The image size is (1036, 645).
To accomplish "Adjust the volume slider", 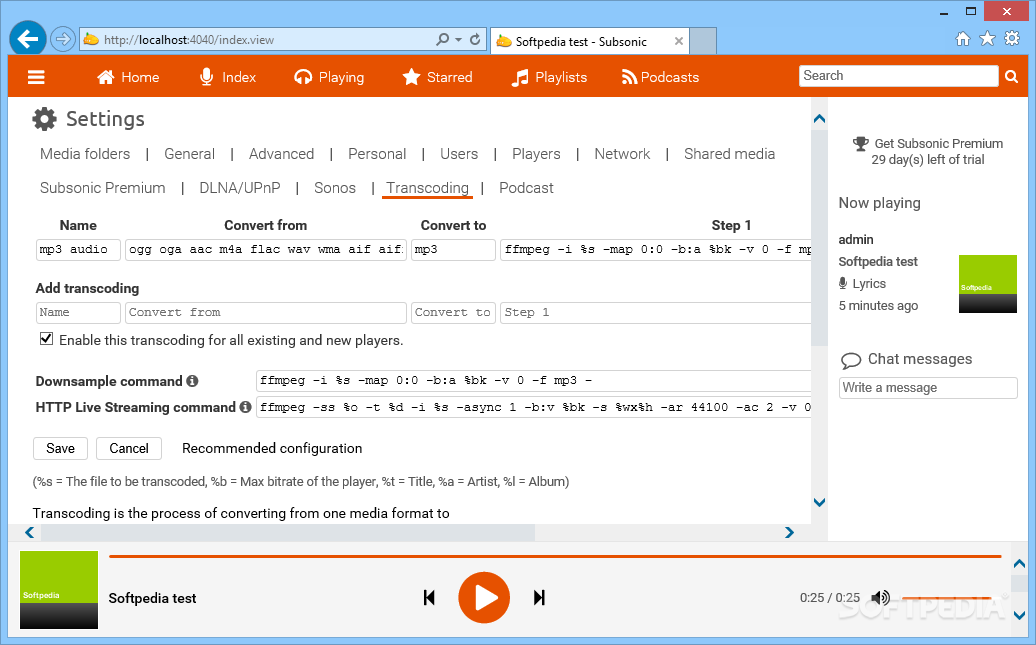I will click(x=947, y=598).
